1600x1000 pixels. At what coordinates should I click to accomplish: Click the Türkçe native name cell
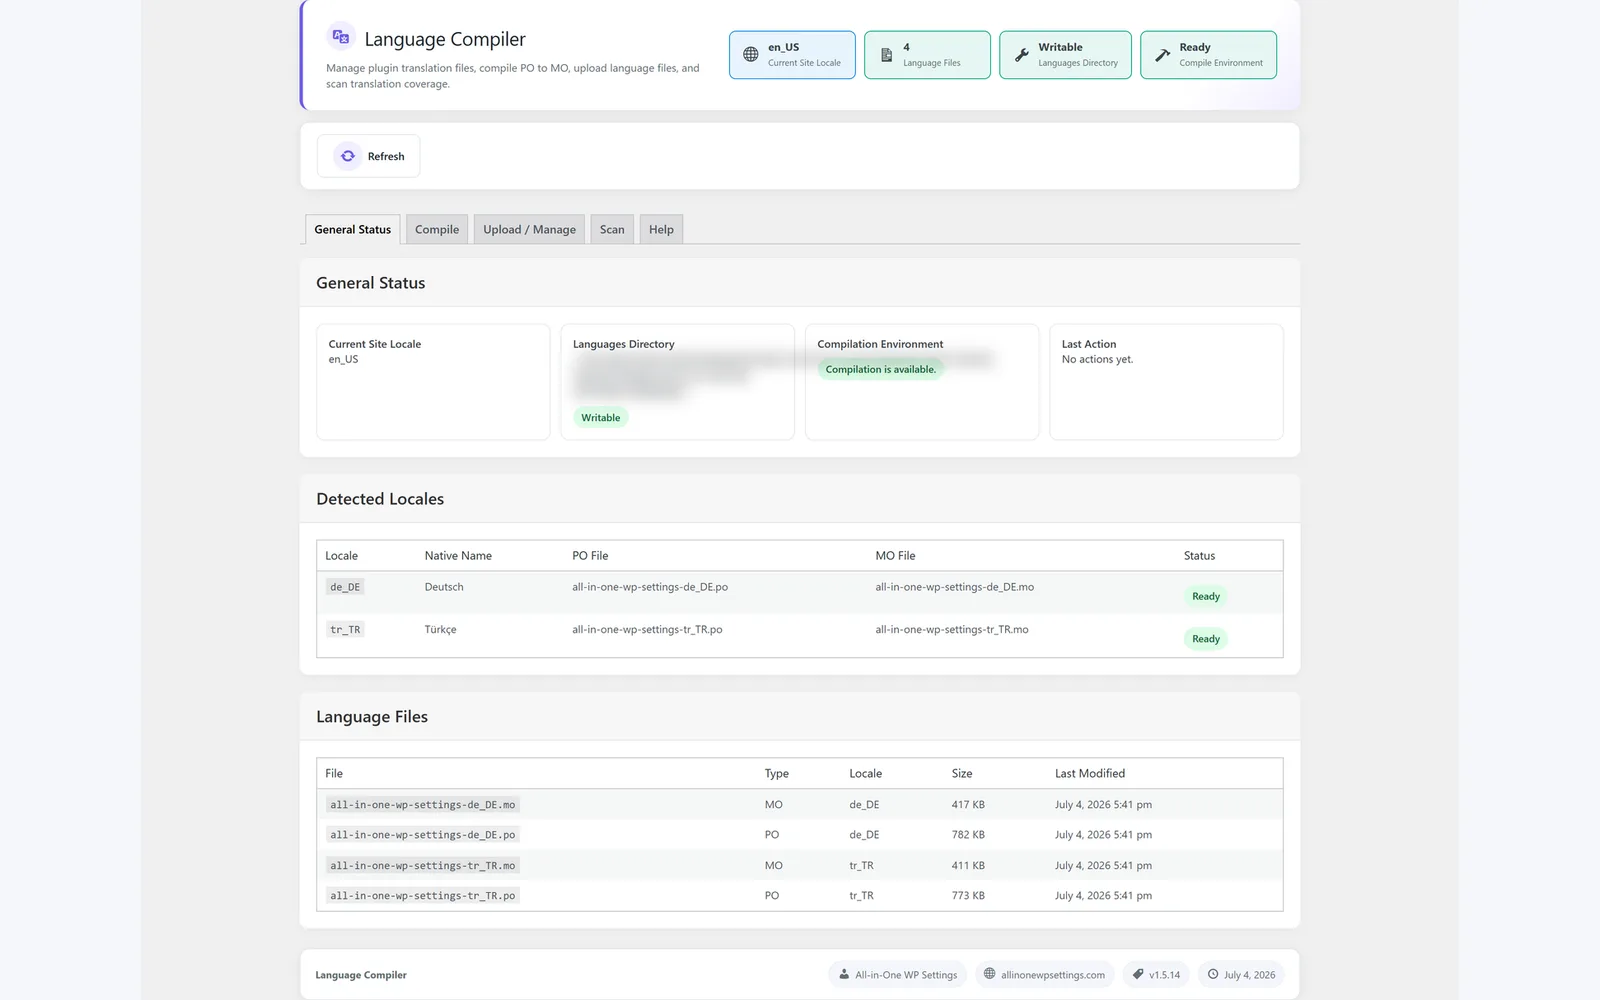pos(440,630)
